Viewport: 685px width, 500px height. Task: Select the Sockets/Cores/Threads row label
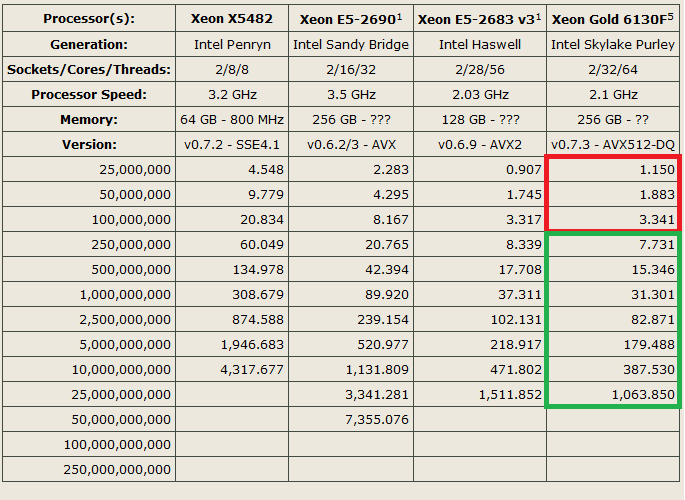point(91,69)
